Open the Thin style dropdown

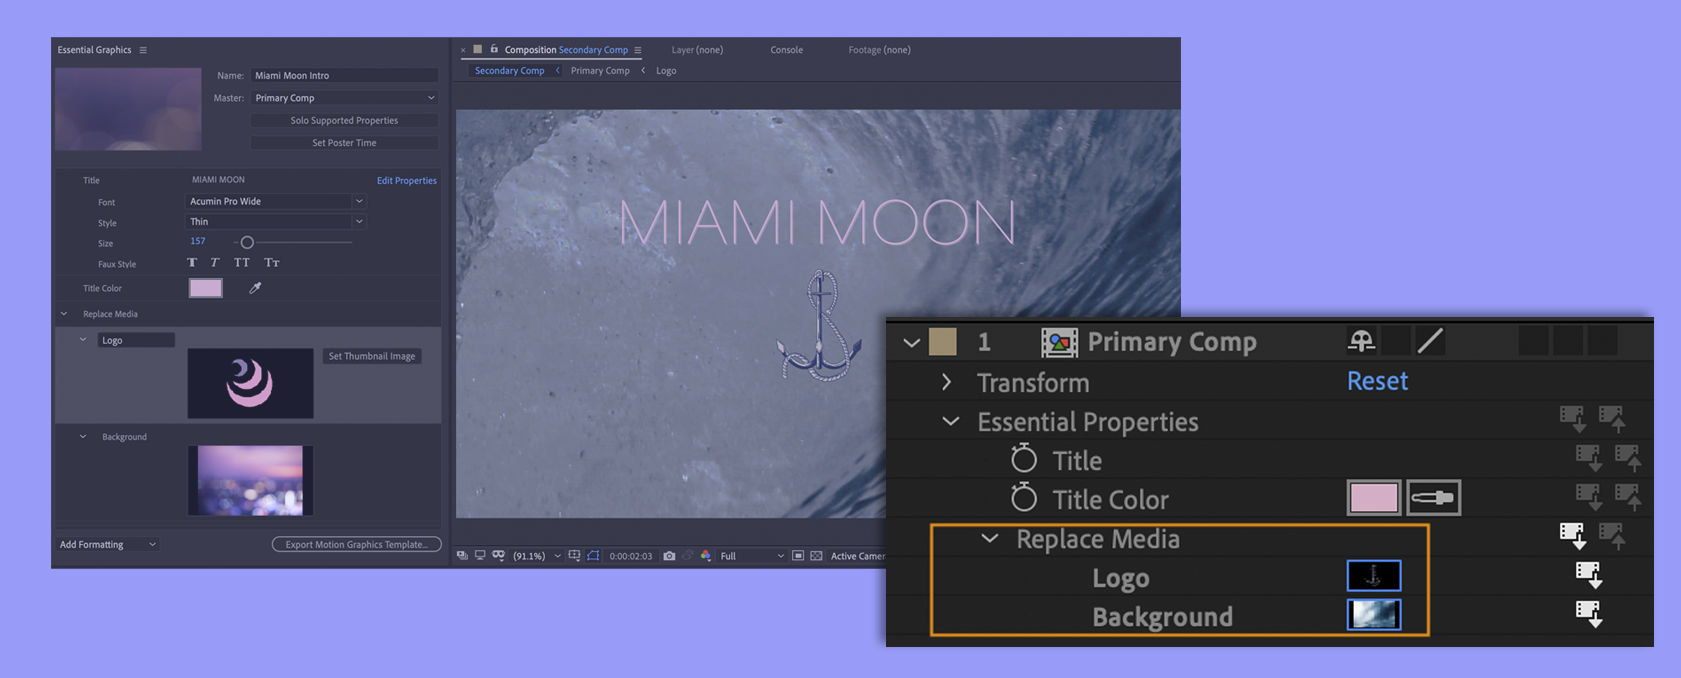click(x=276, y=222)
